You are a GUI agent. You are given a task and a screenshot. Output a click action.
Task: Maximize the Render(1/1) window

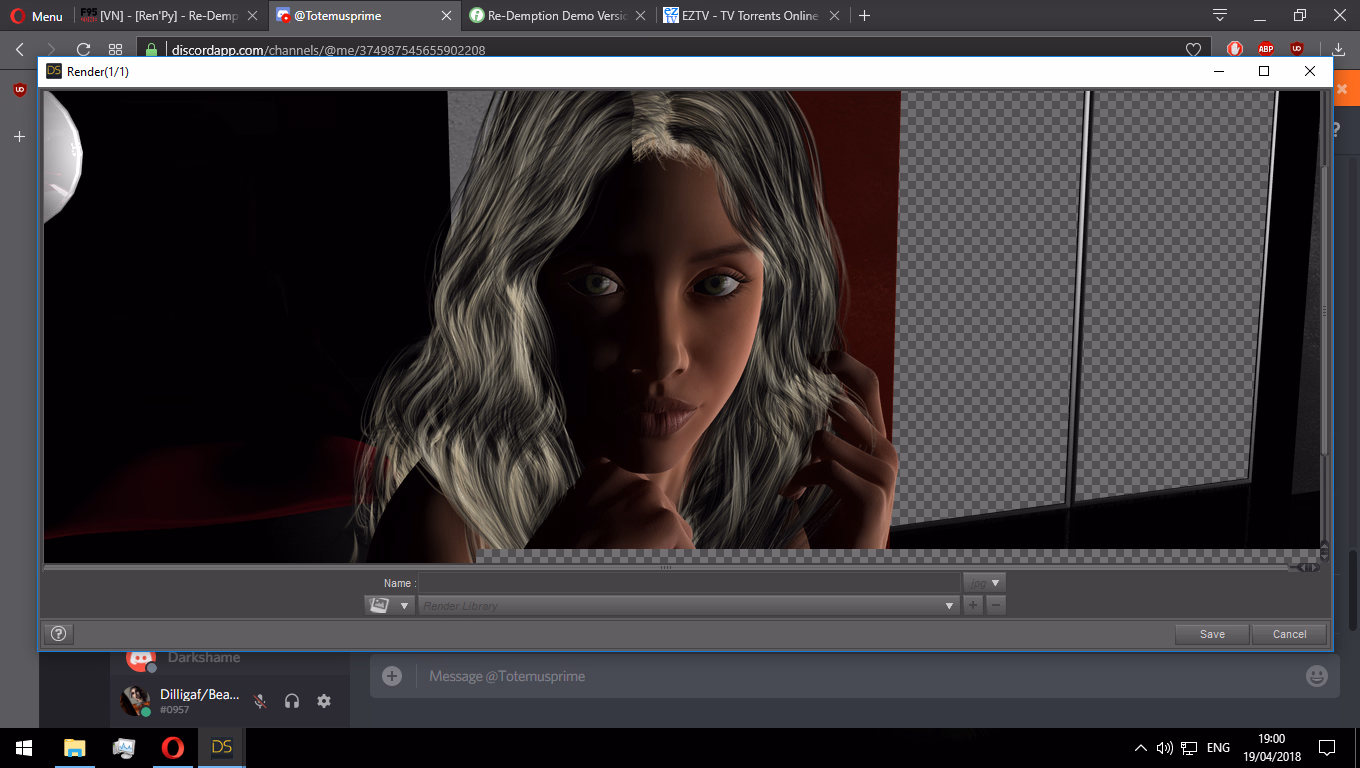click(x=1264, y=71)
